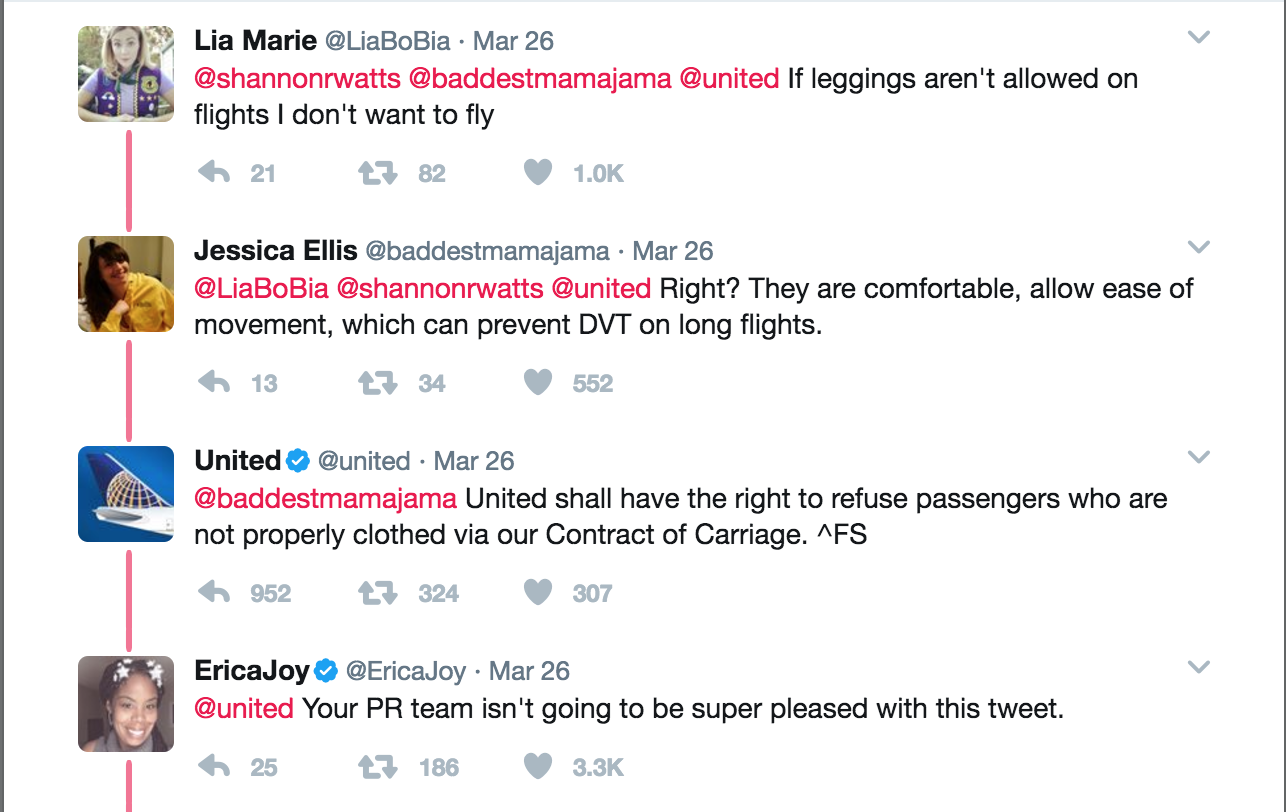Like United's tweet with the heart icon
1286x812 pixels.
(538, 593)
